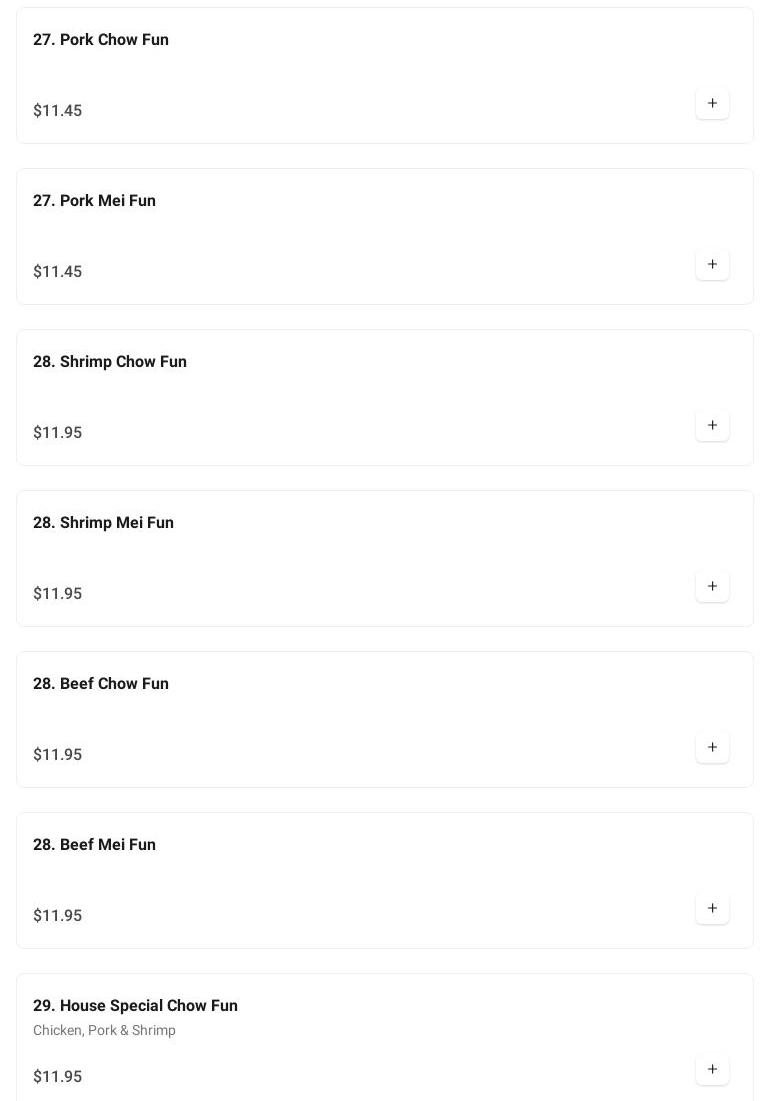This screenshot has height=1101, width=770.
Task: Tap plus icon for Shrimp Mei Fun
Action: tap(712, 587)
